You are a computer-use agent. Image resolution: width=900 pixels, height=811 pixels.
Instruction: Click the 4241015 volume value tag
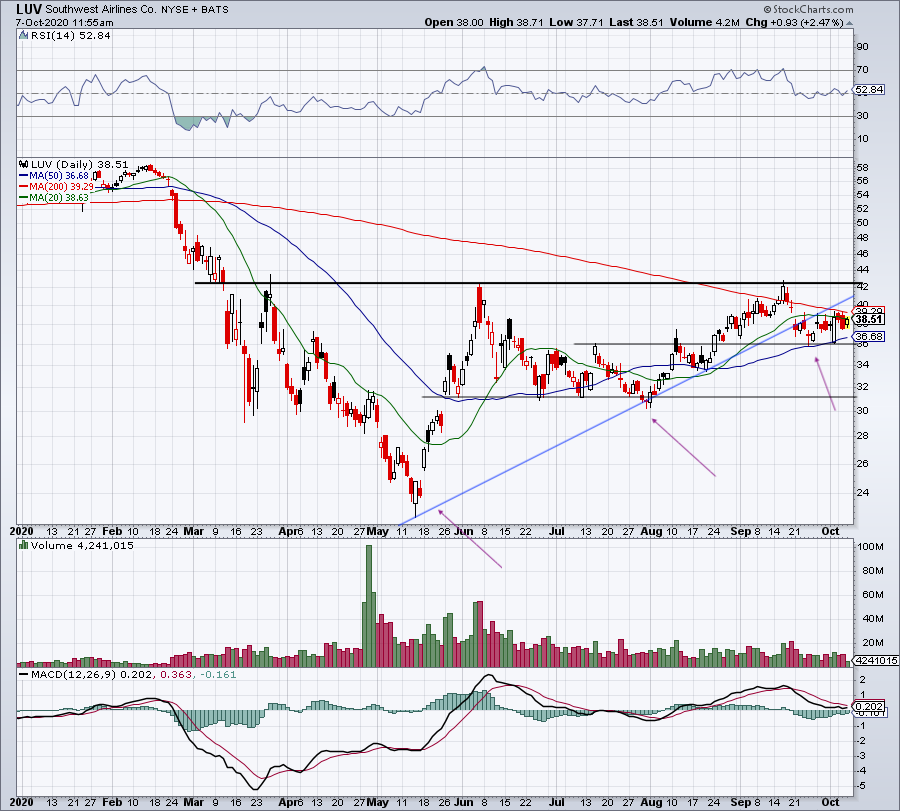(x=876, y=661)
